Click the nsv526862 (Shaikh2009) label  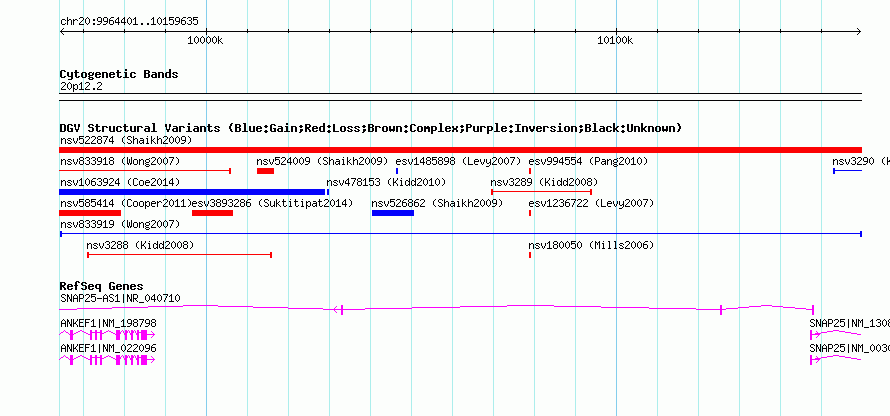coord(437,203)
